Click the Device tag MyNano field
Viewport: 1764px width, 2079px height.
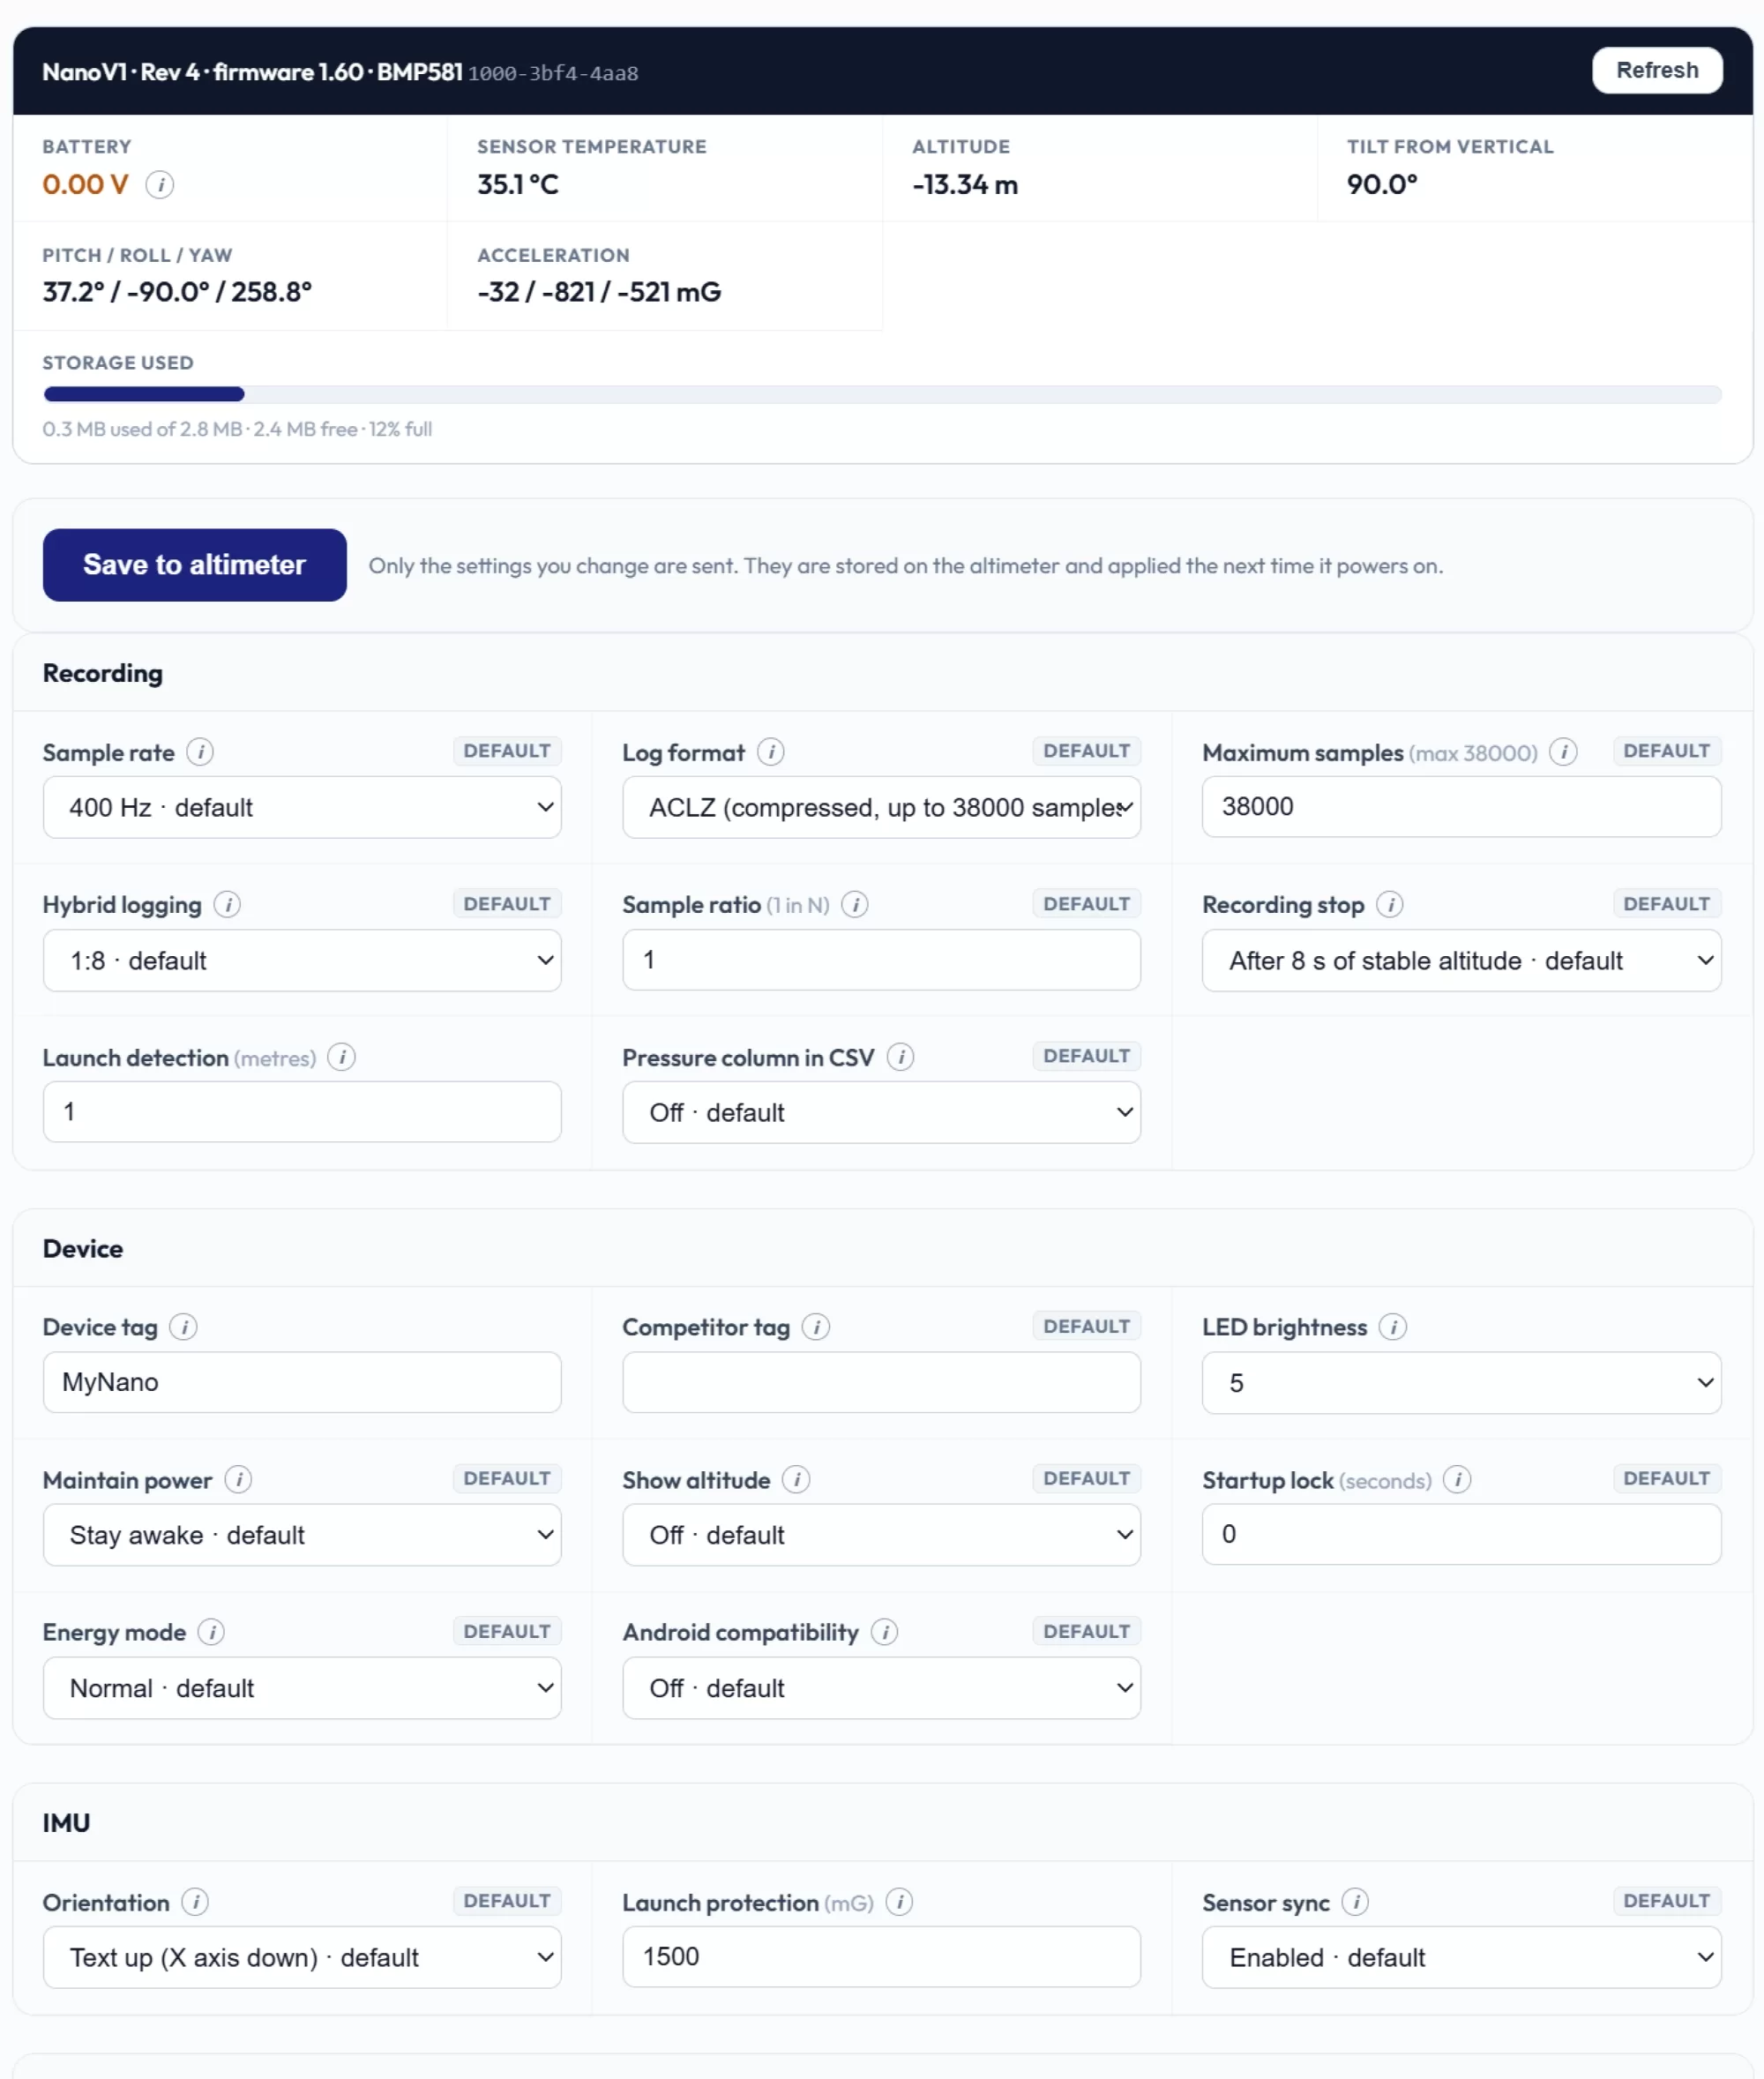(x=302, y=1382)
